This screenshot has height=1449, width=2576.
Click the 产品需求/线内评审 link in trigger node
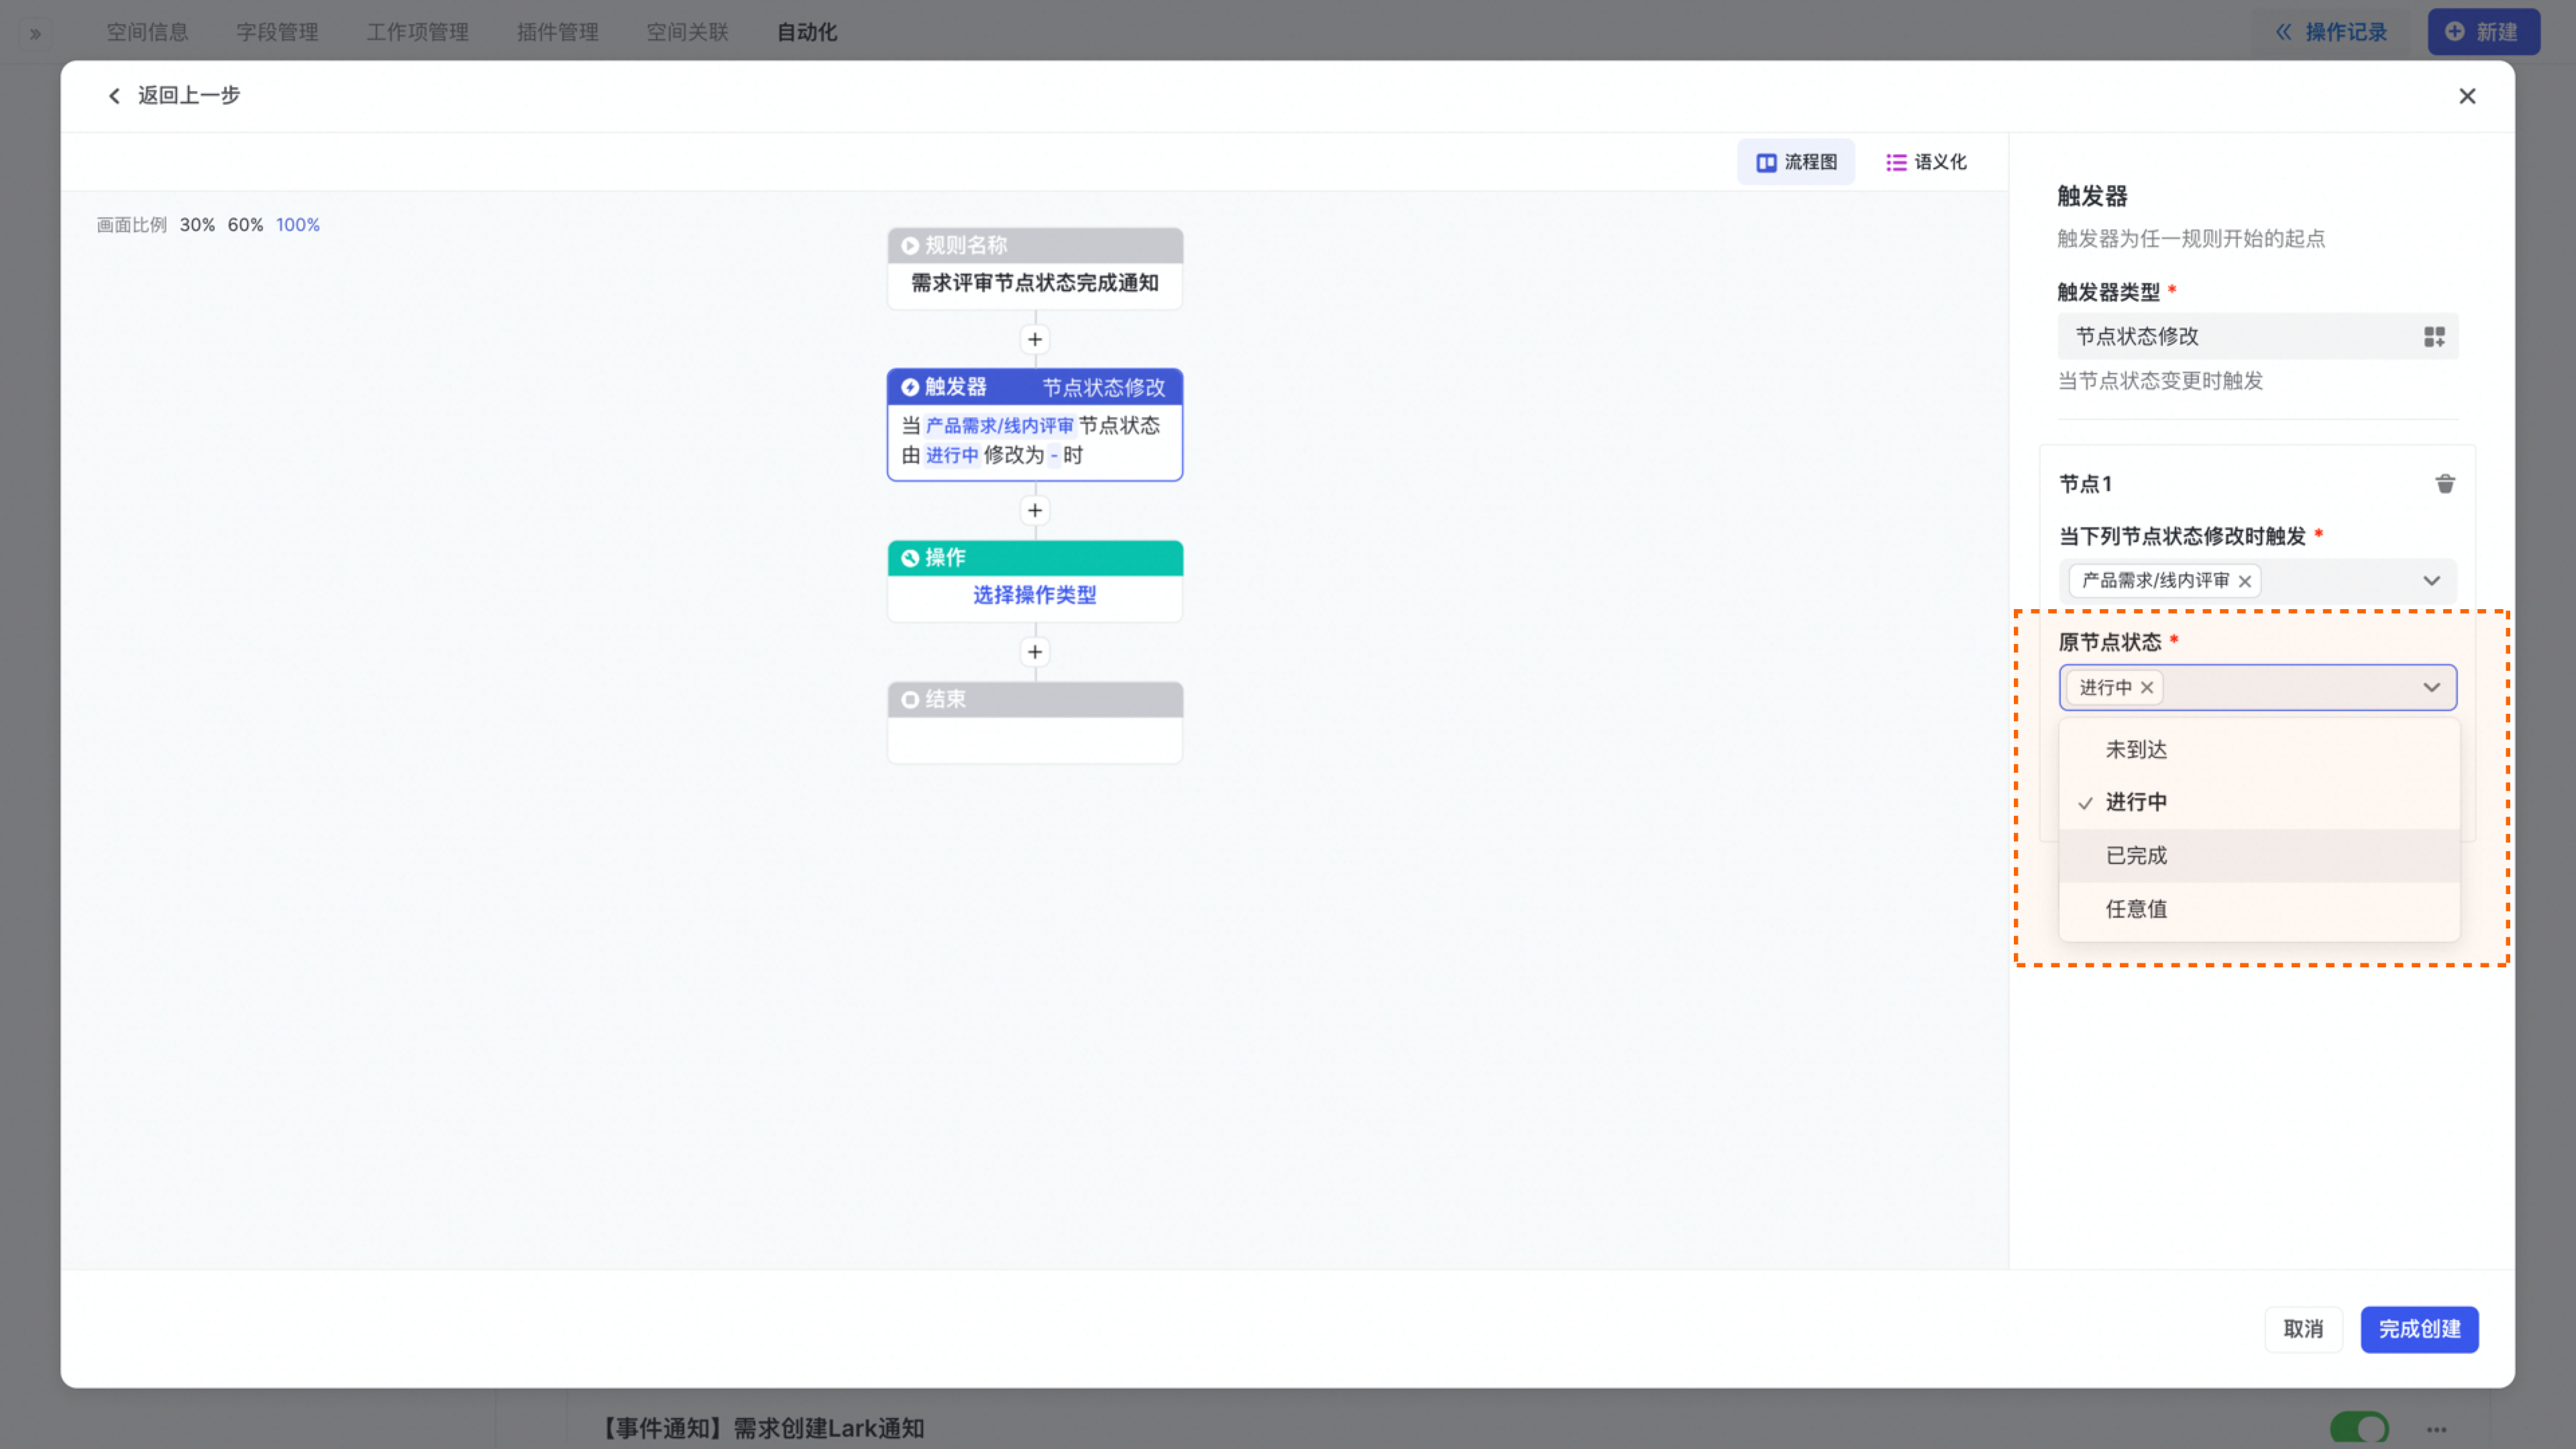click(x=999, y=426)
